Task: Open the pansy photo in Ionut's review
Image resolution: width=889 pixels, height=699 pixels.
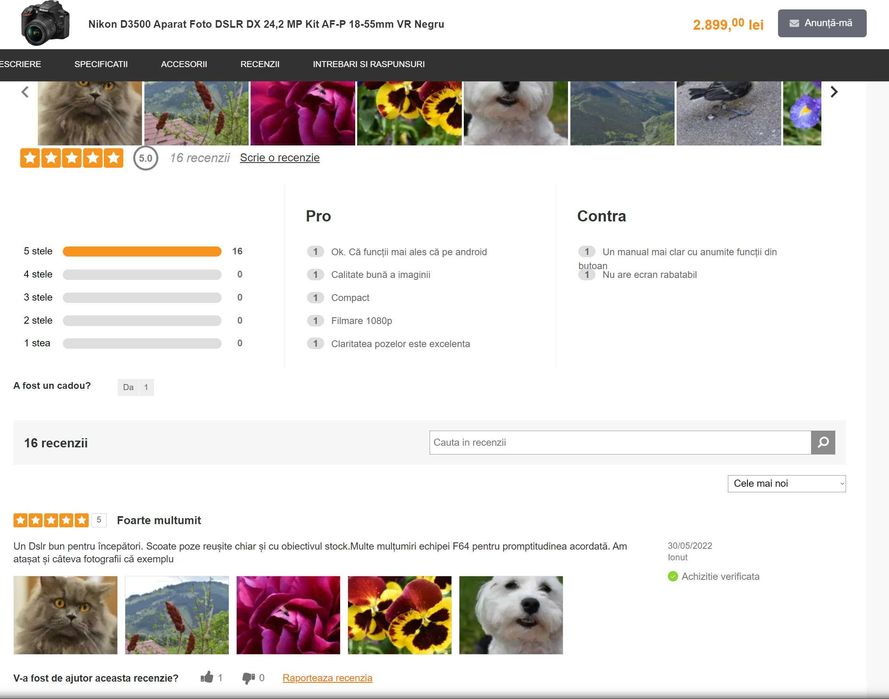Action: 400,615
